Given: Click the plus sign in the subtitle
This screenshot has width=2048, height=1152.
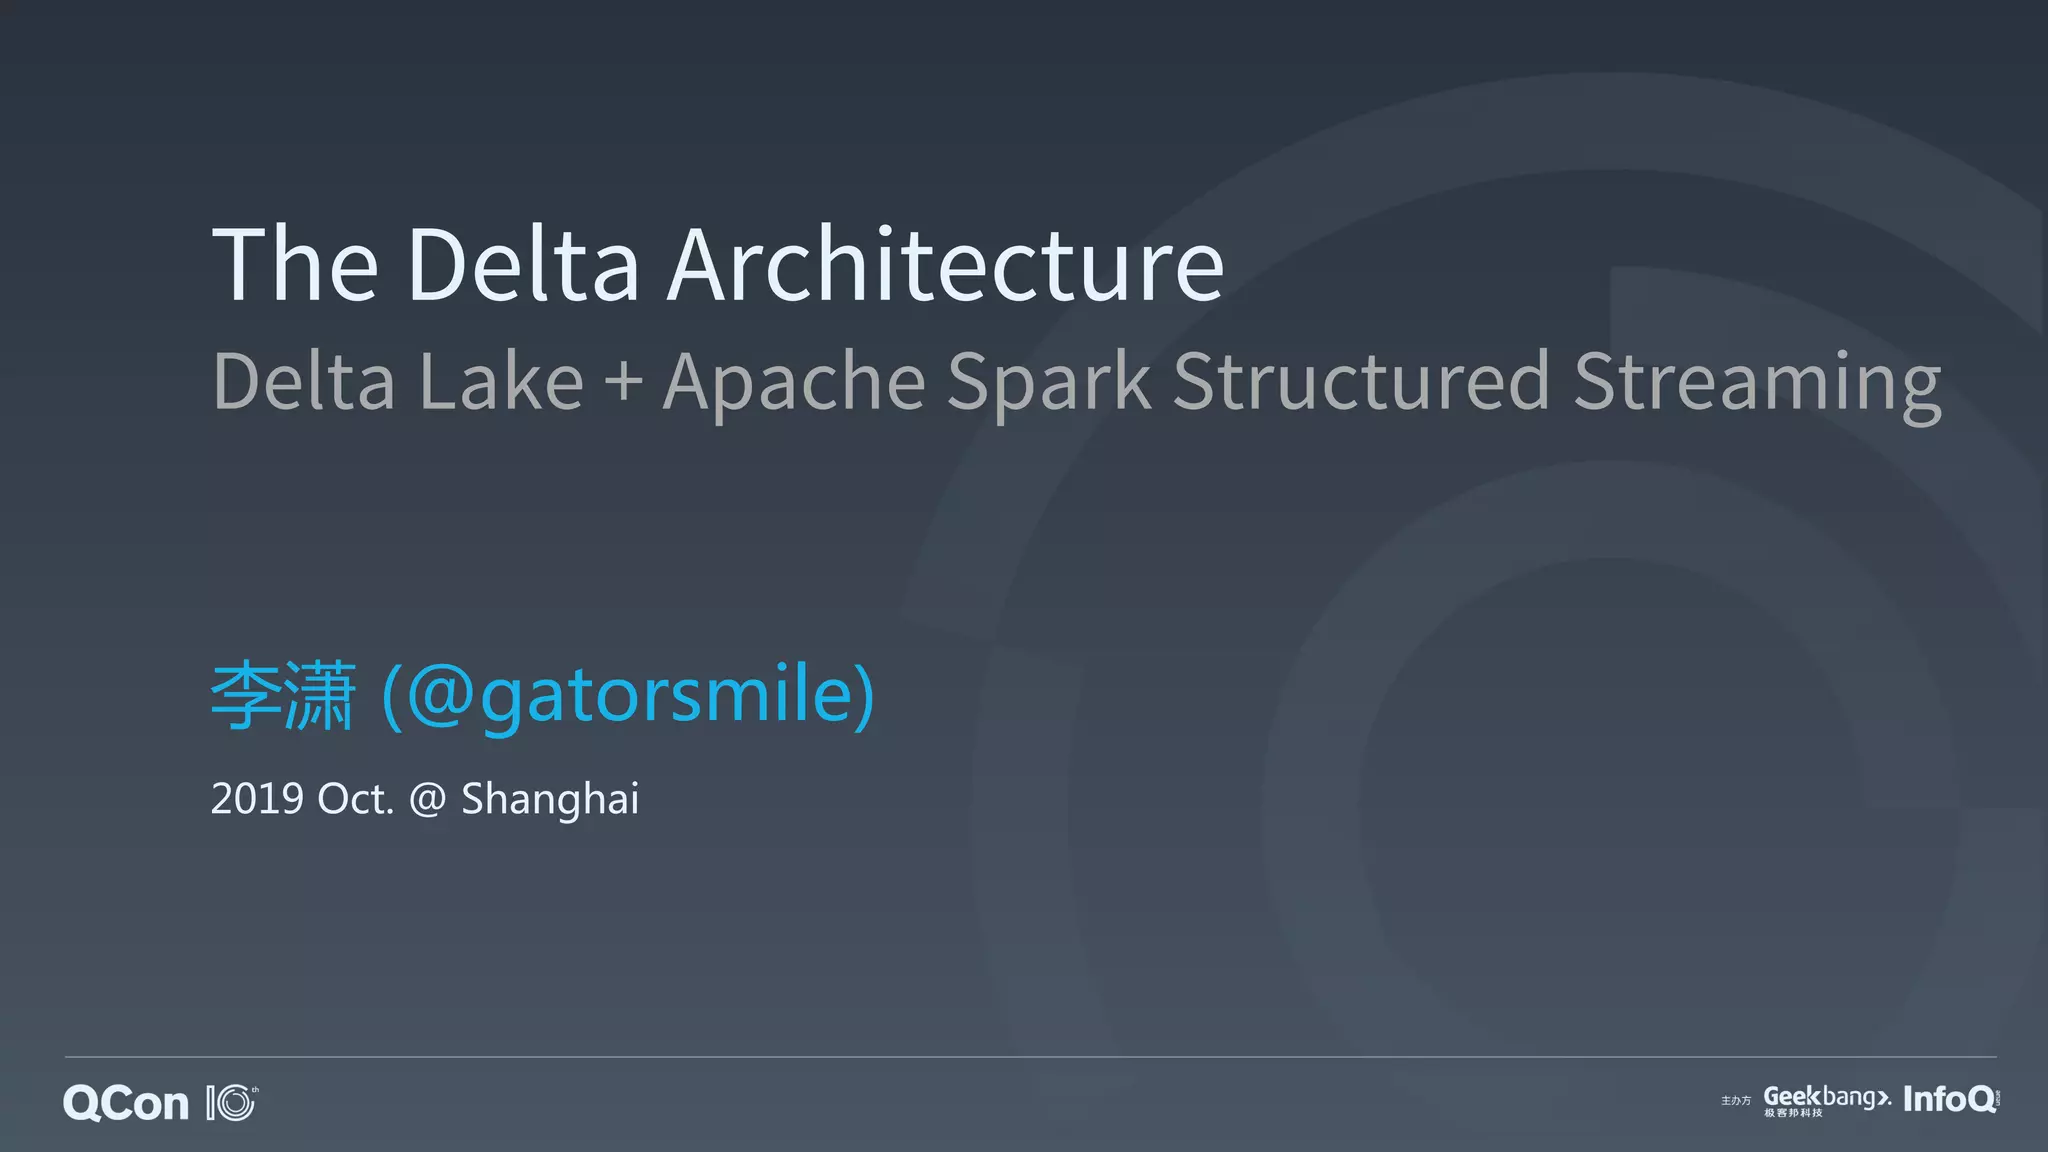Looking at the screenshot, I should (x=623, y=382).
